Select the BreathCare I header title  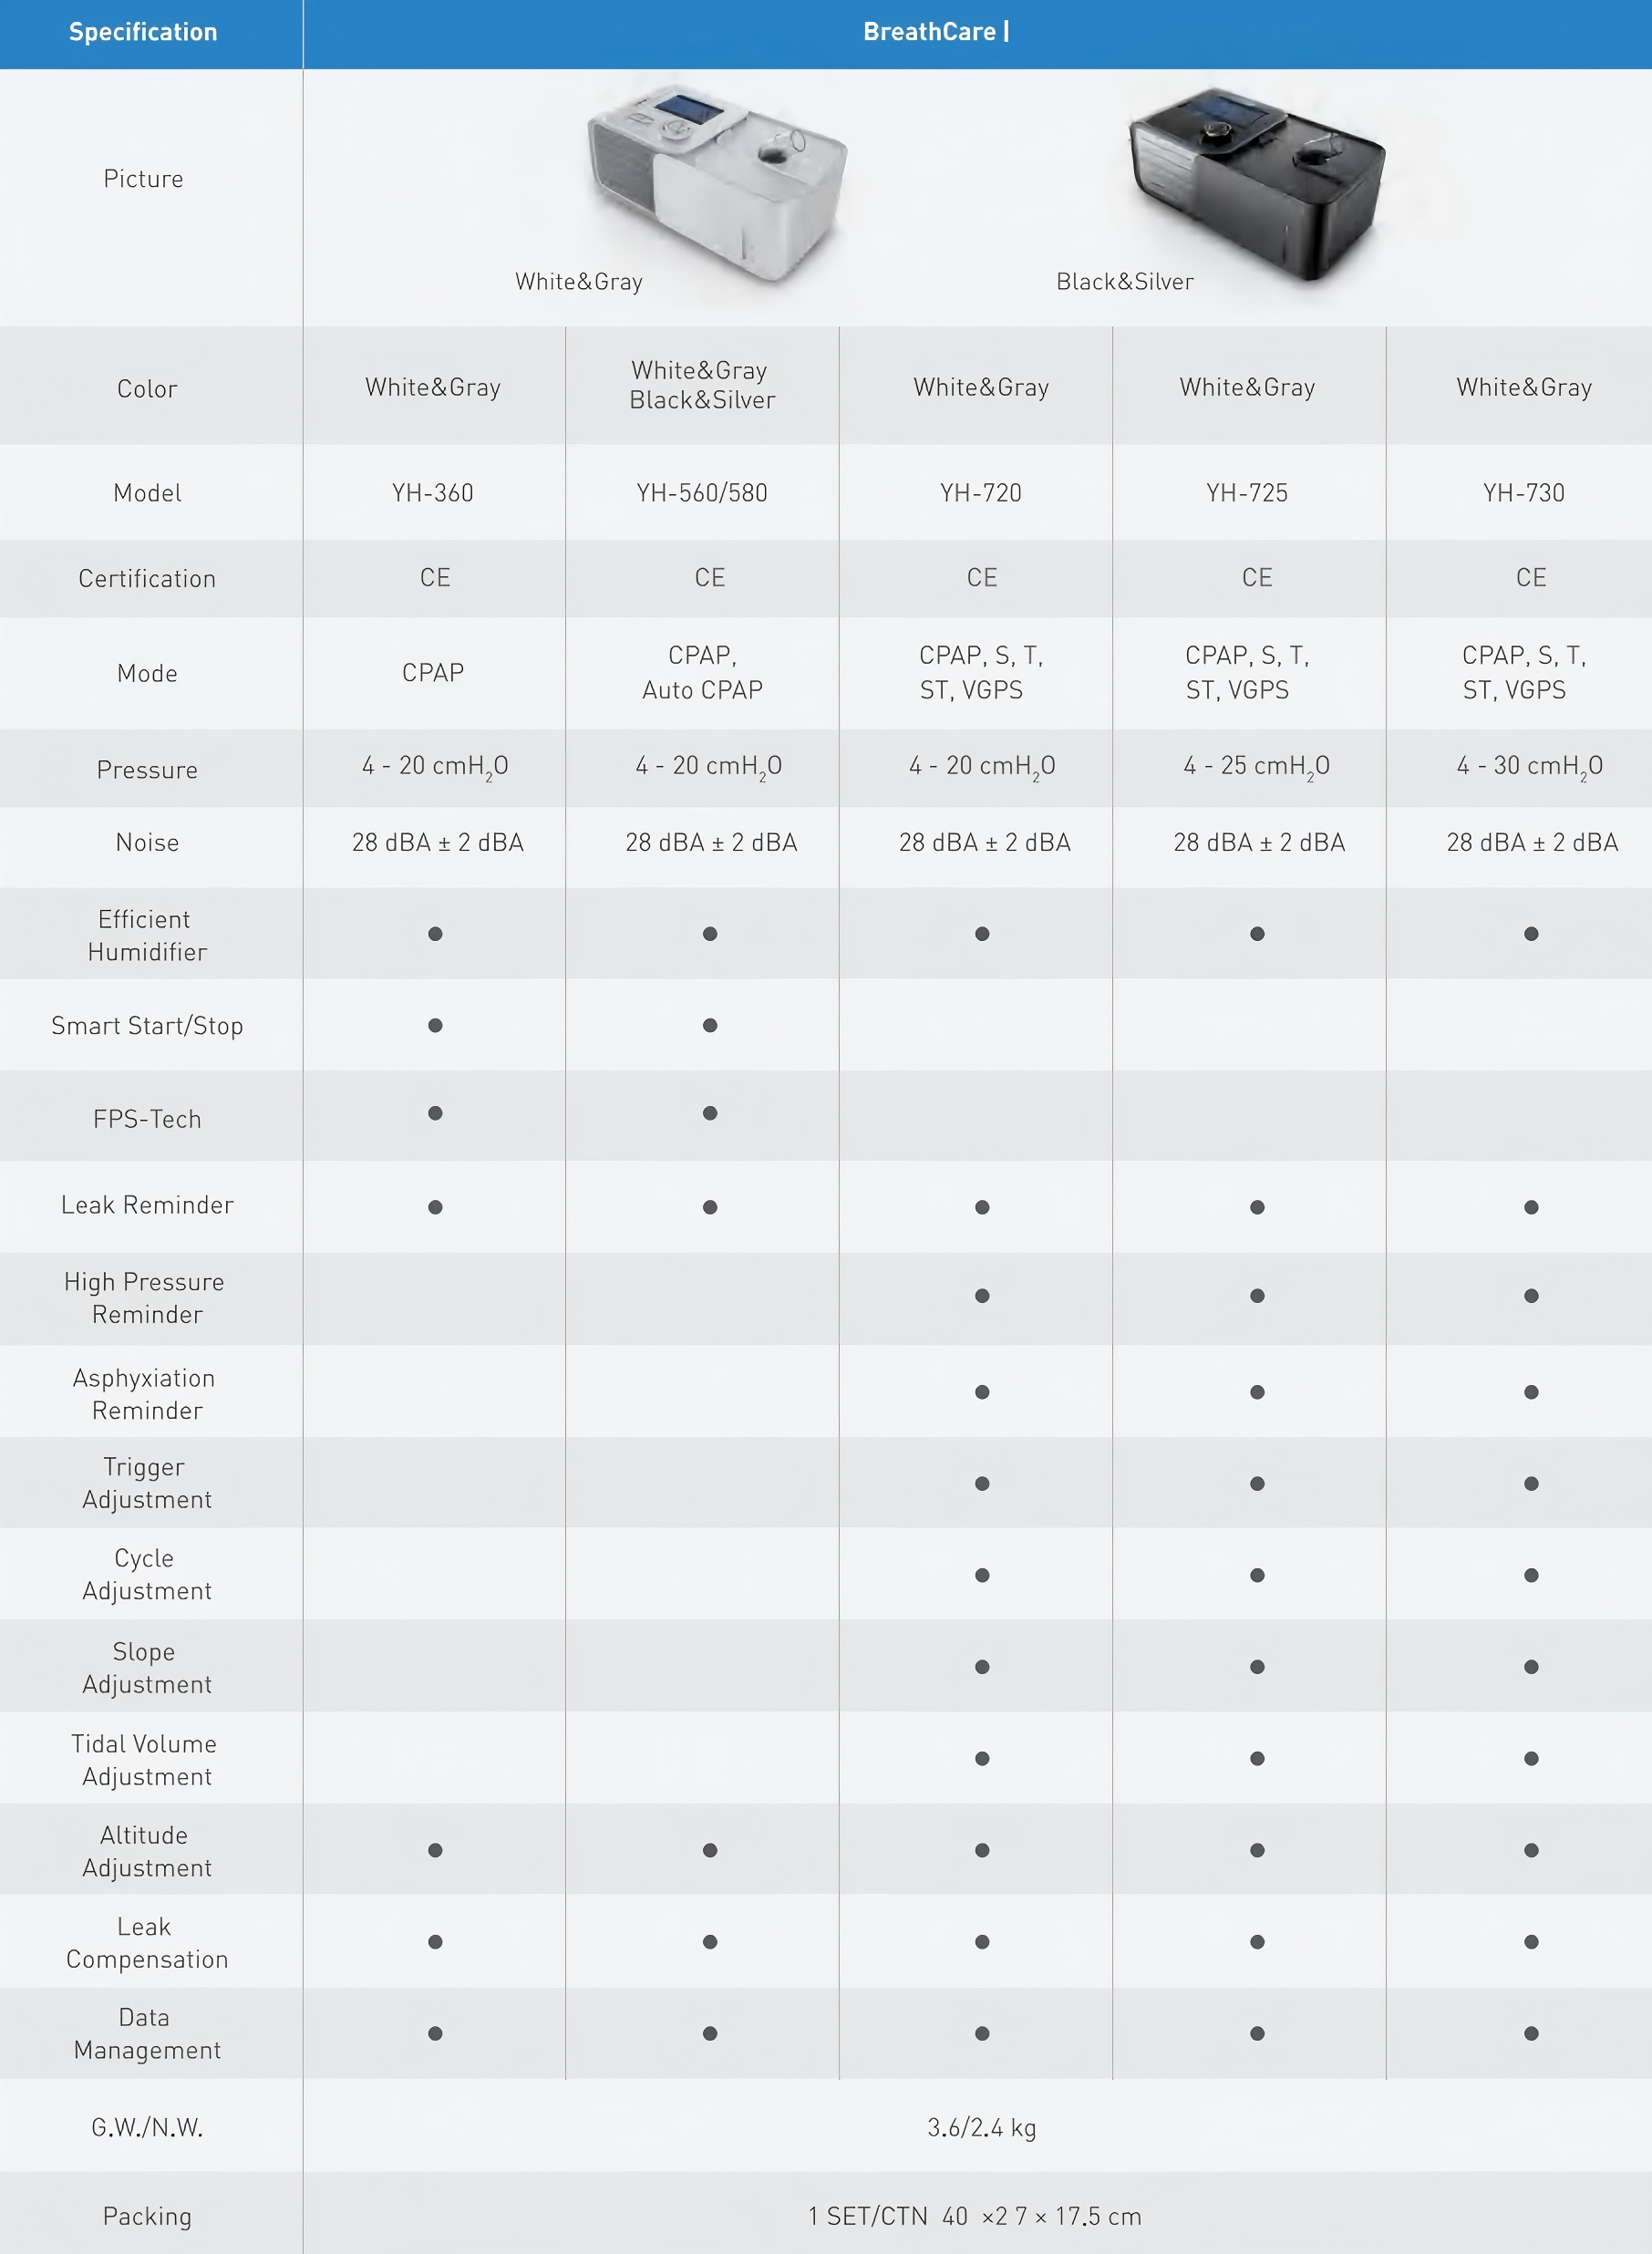[x=935, y=32]
